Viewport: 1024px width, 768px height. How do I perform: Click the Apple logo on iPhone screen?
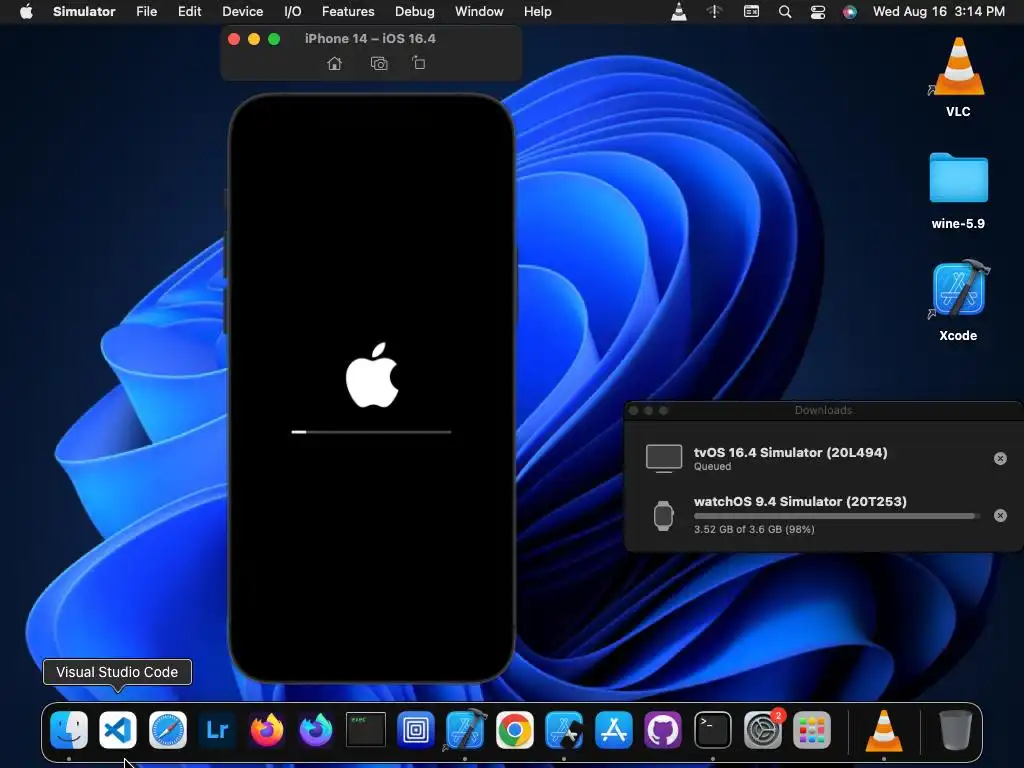[x=372, y=375]
